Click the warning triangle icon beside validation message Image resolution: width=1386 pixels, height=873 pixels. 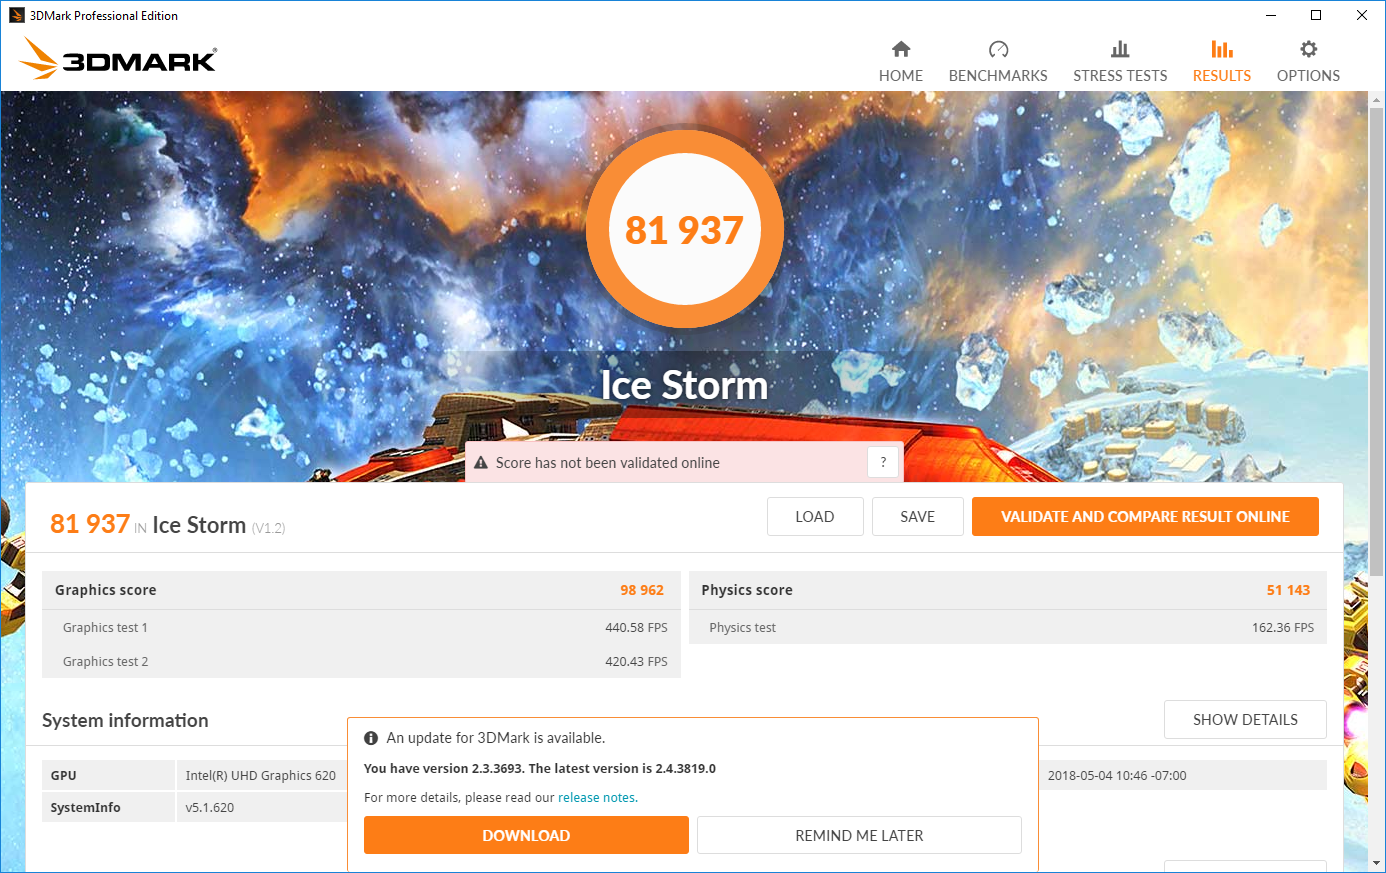tap(481, 463)
